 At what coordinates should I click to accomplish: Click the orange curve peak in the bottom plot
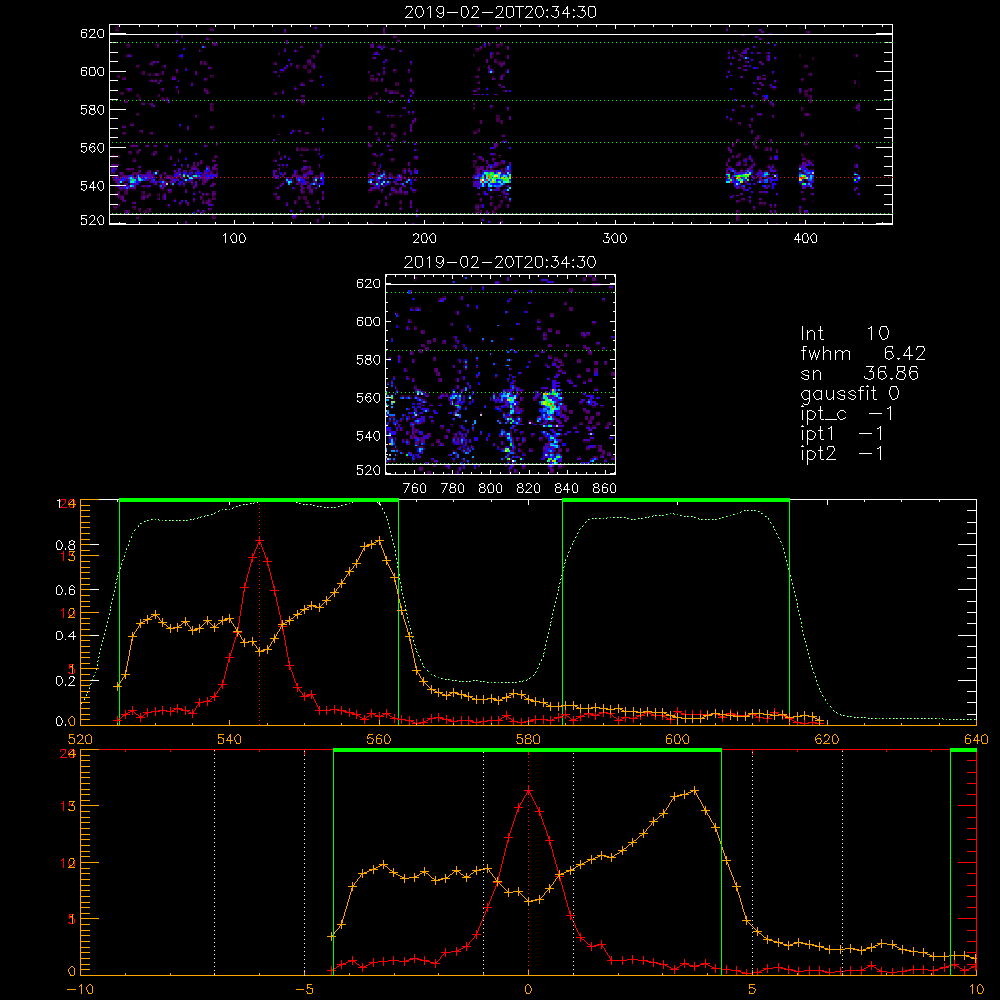[x=695, y=790]
